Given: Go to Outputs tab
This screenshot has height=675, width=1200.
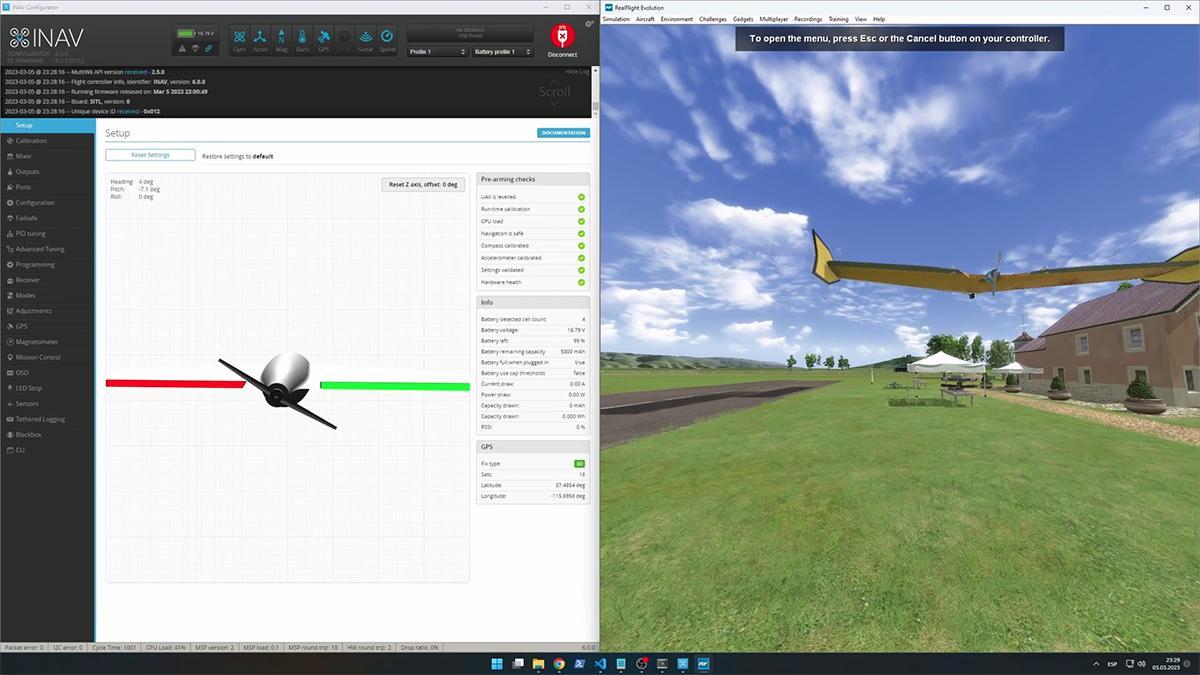Looking at the screenshot, I should pyautogui.click(x=47, y=172).
